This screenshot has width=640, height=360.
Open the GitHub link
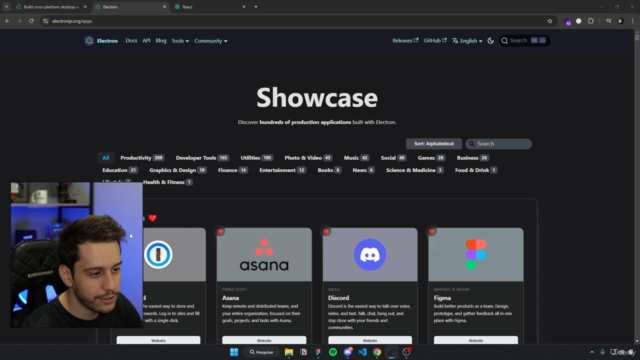coord(435,40)
